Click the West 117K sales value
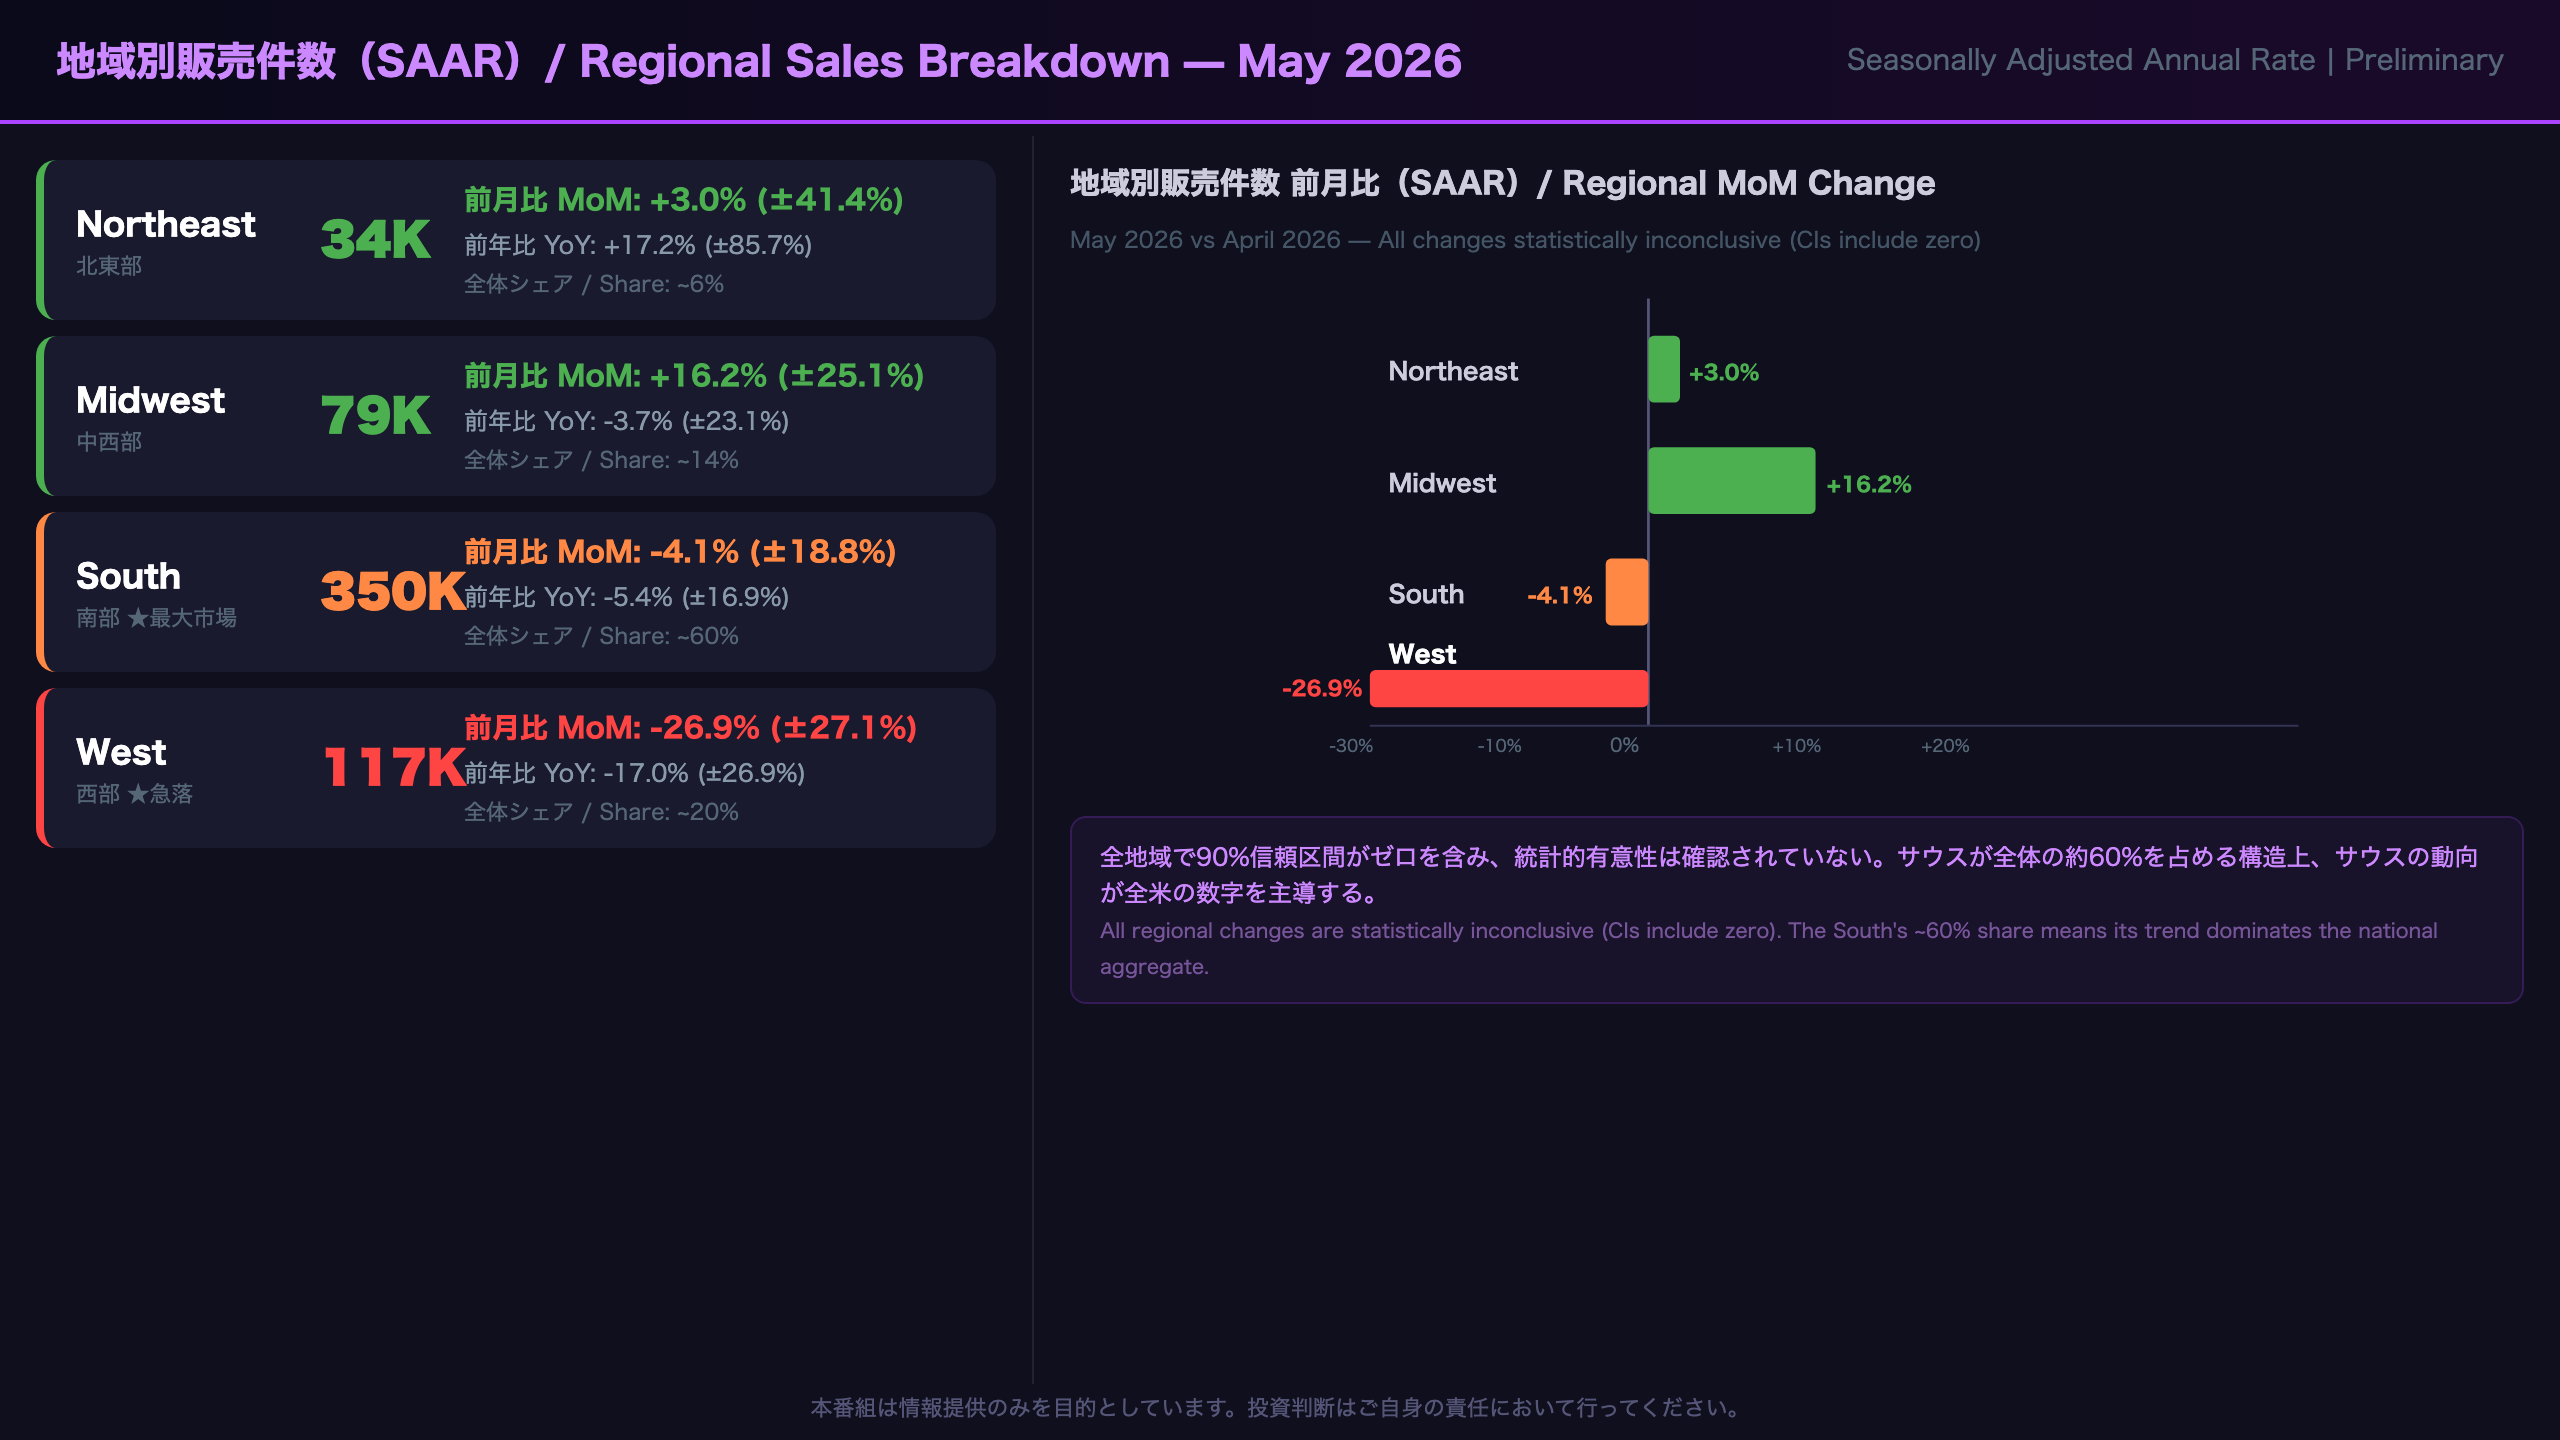Viewport: 2560px width, 1440px height. [x=394, y=768]
